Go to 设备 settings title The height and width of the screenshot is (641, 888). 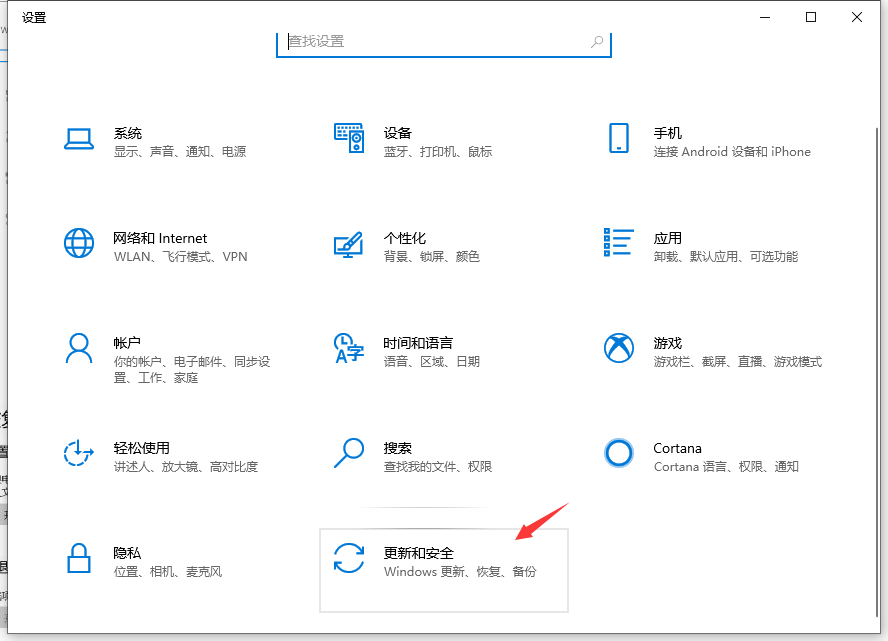pyautogui.click(x=398, y=133)
